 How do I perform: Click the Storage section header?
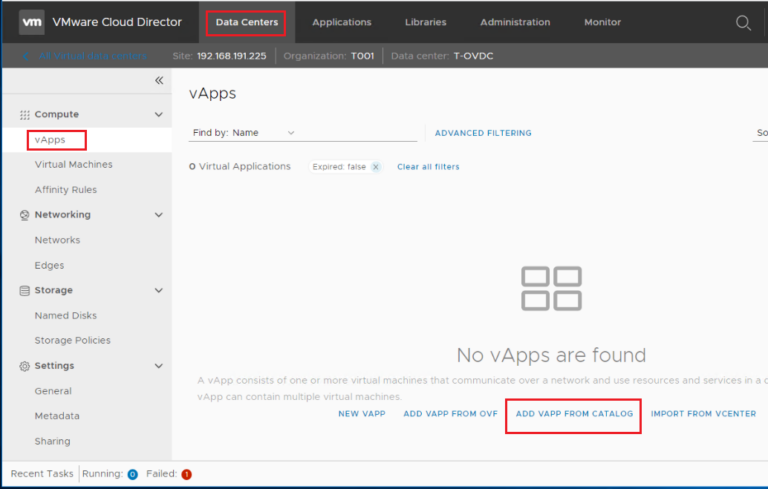pos(53,290)
